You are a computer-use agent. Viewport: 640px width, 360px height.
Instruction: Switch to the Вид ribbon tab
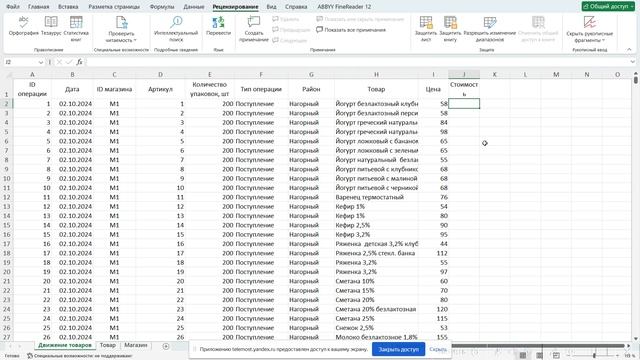click(271, 7)
